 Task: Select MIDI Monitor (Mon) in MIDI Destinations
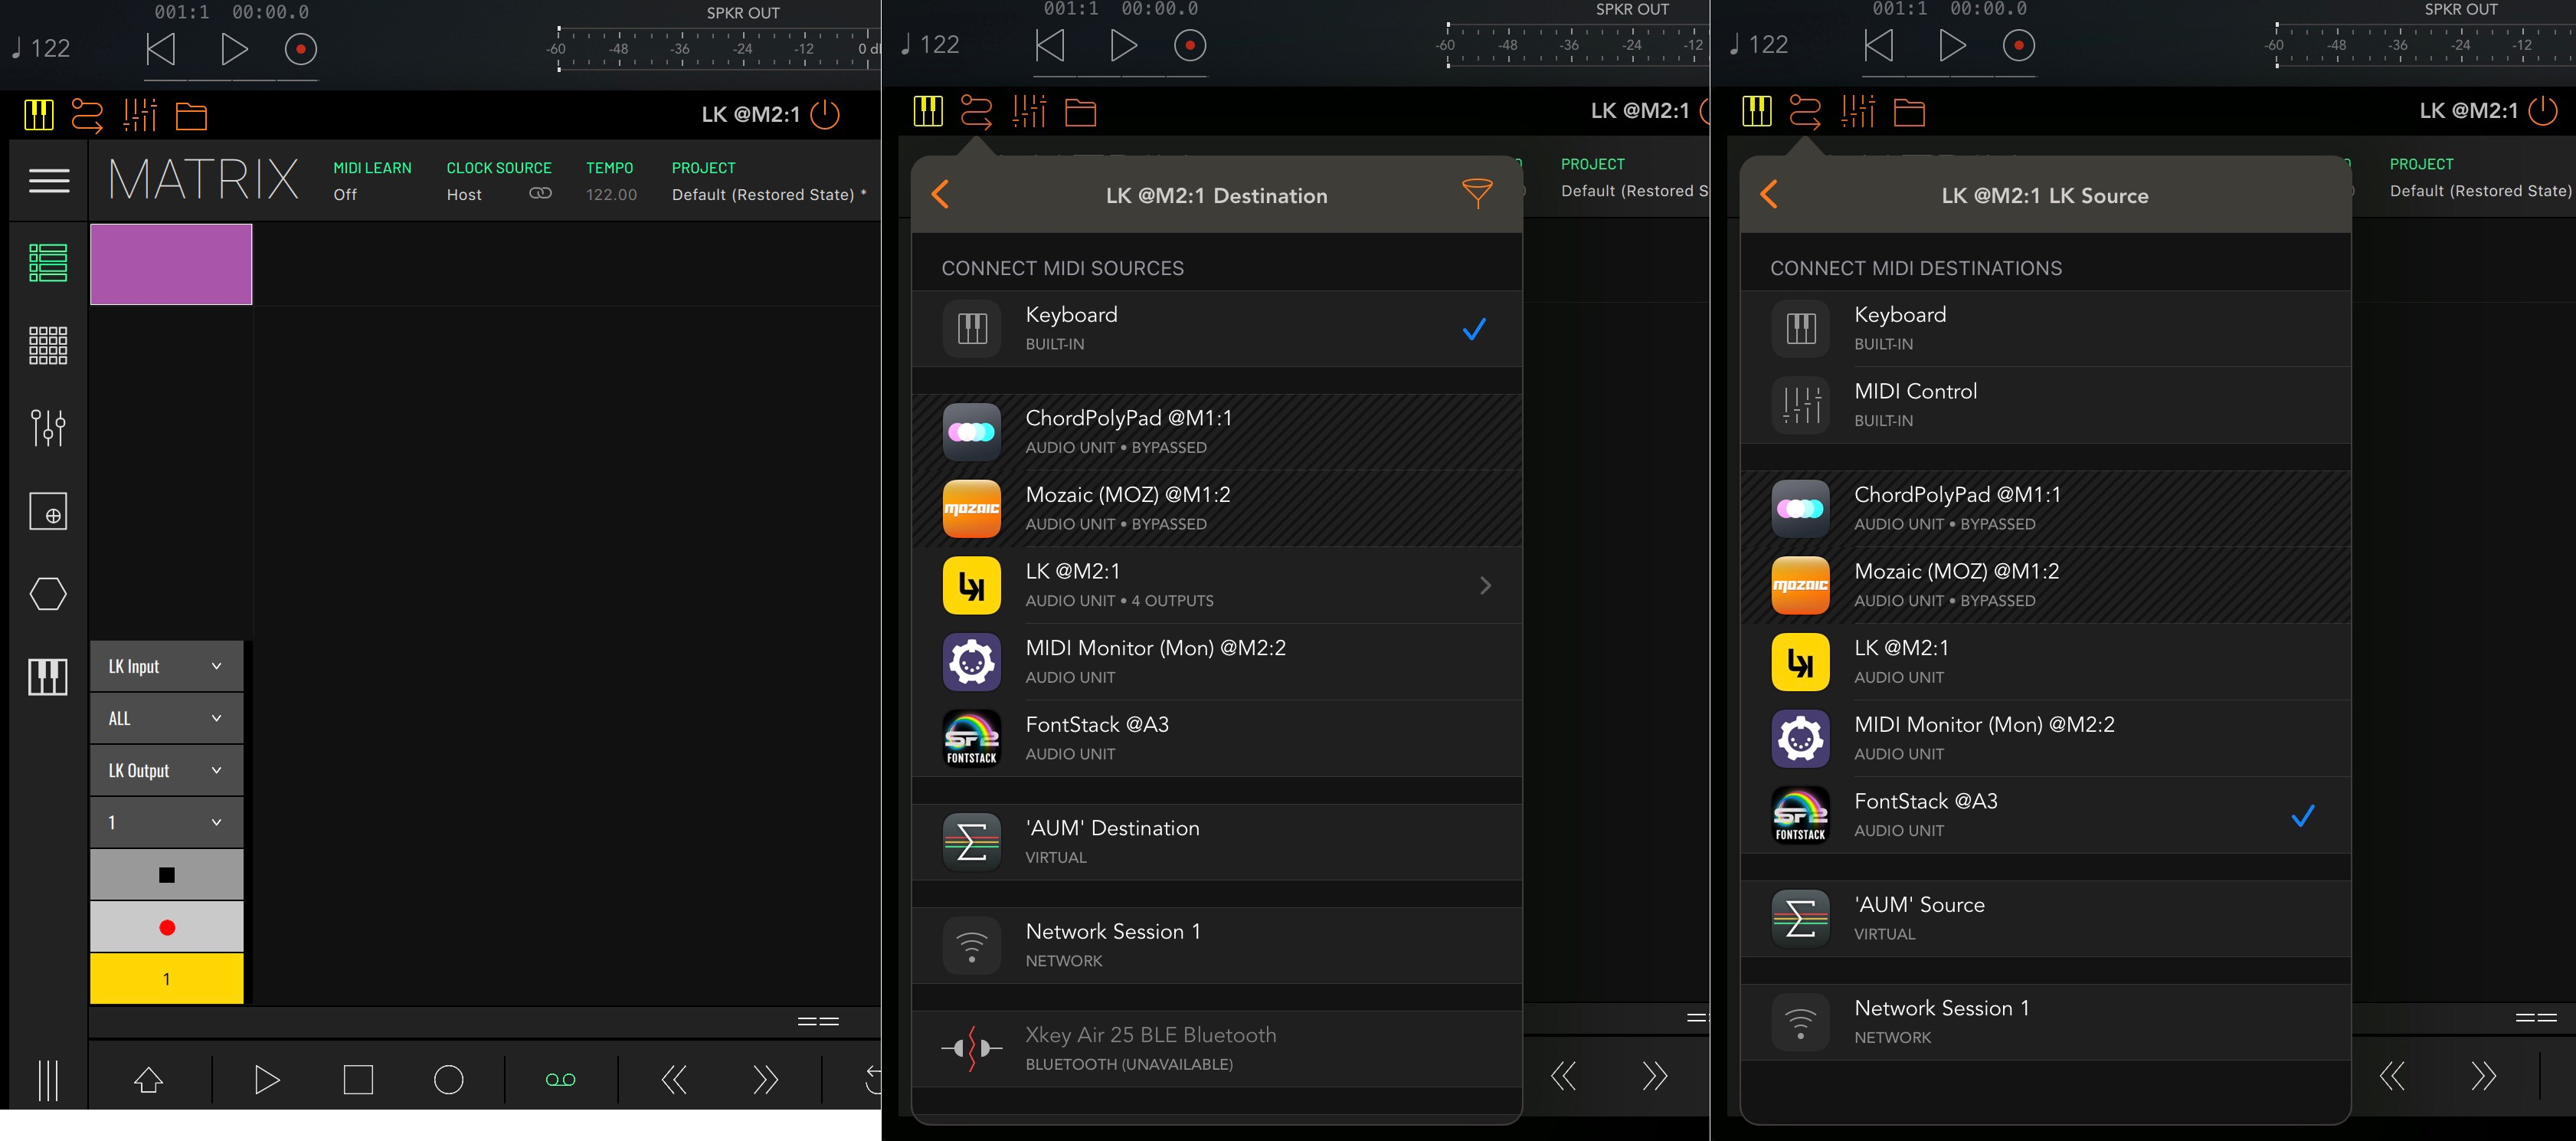pyautogui.click(x=2045, y=739)
